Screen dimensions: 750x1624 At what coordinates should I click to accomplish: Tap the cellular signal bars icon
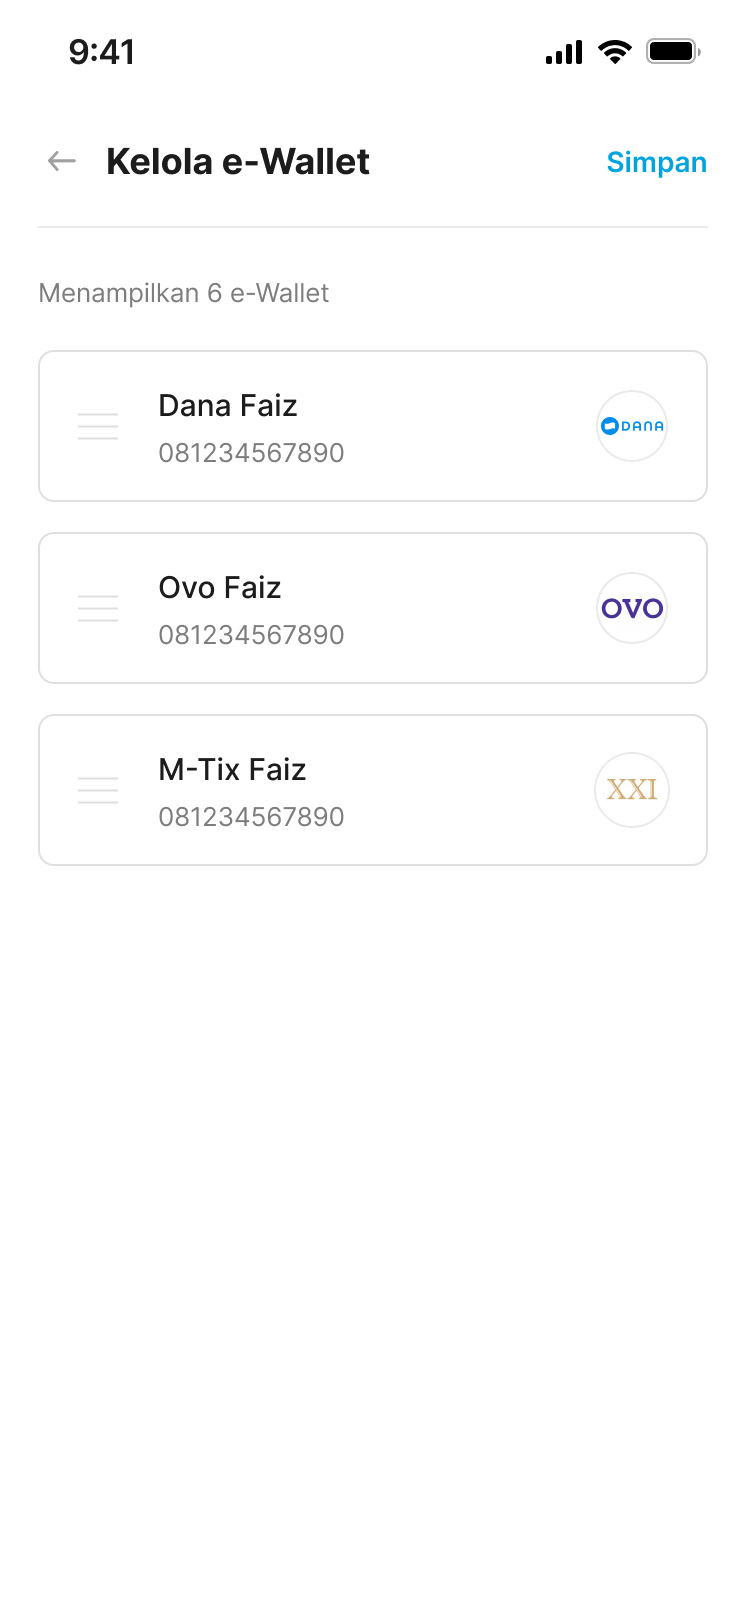[564, 52]
